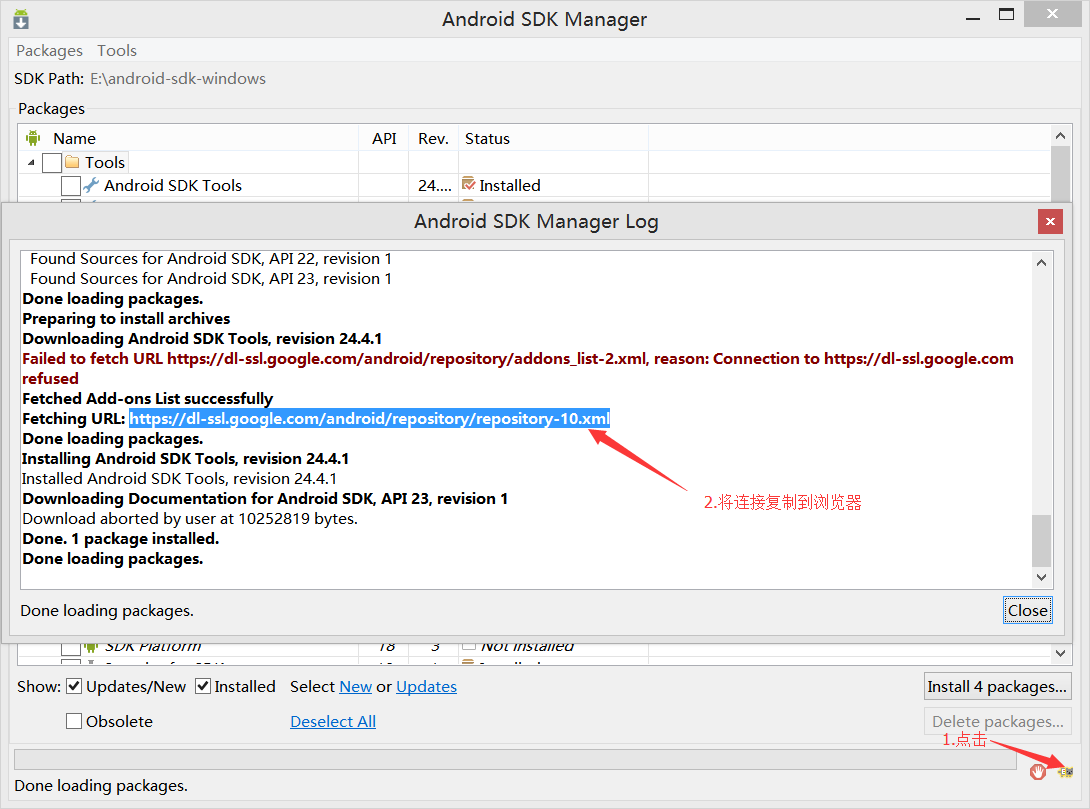Screen dimensions: 1090x809
Task: Click the Android robot icon in the packages header
Action: [x=33, y=138]
